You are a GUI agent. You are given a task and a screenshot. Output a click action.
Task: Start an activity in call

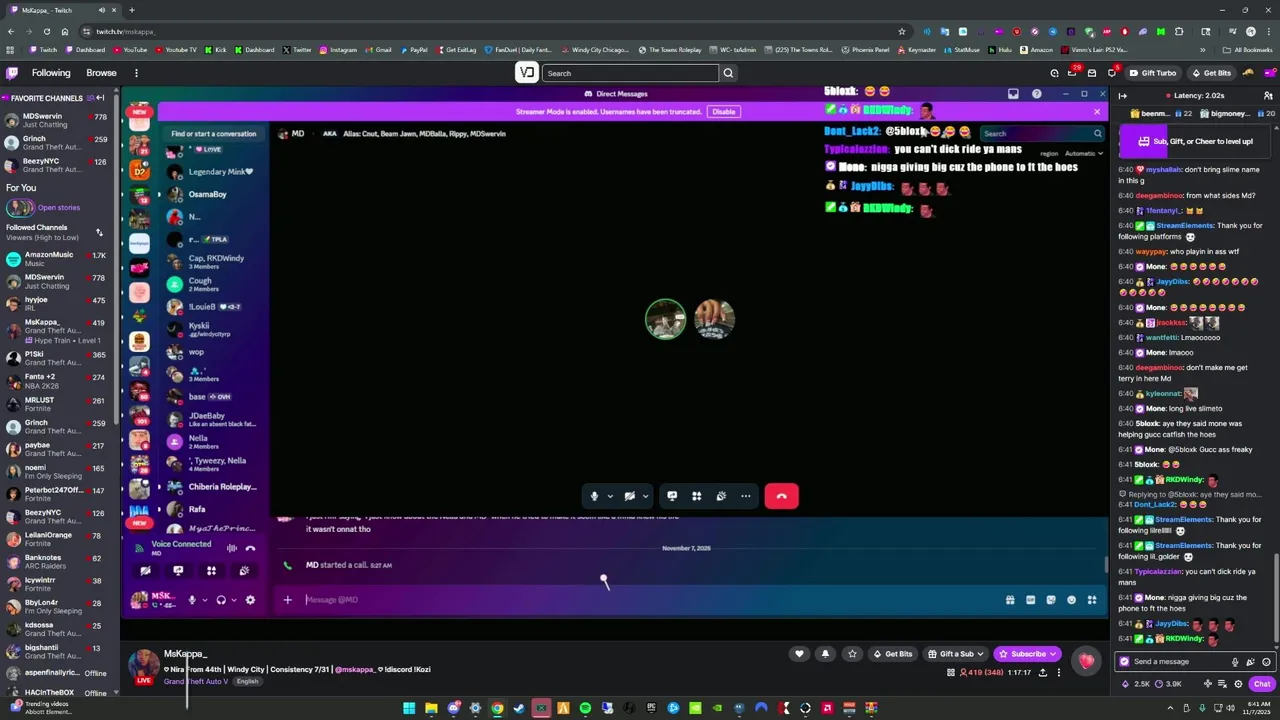pos(696,496)
